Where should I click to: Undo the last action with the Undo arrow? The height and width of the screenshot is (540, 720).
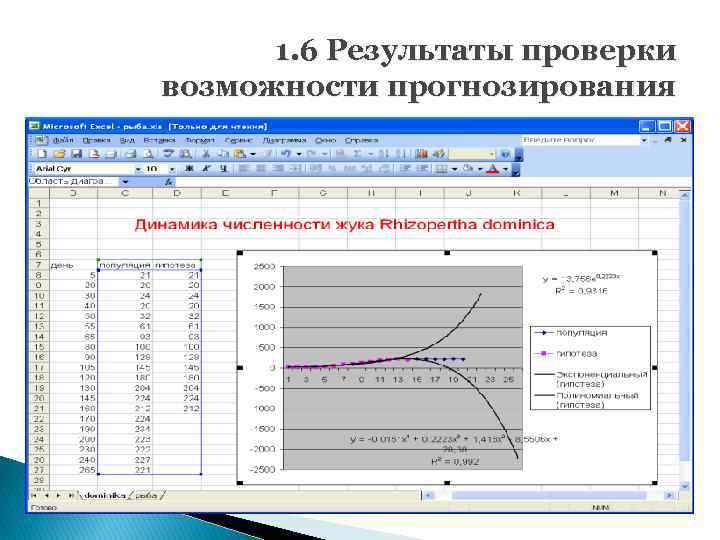coord(286,154)
